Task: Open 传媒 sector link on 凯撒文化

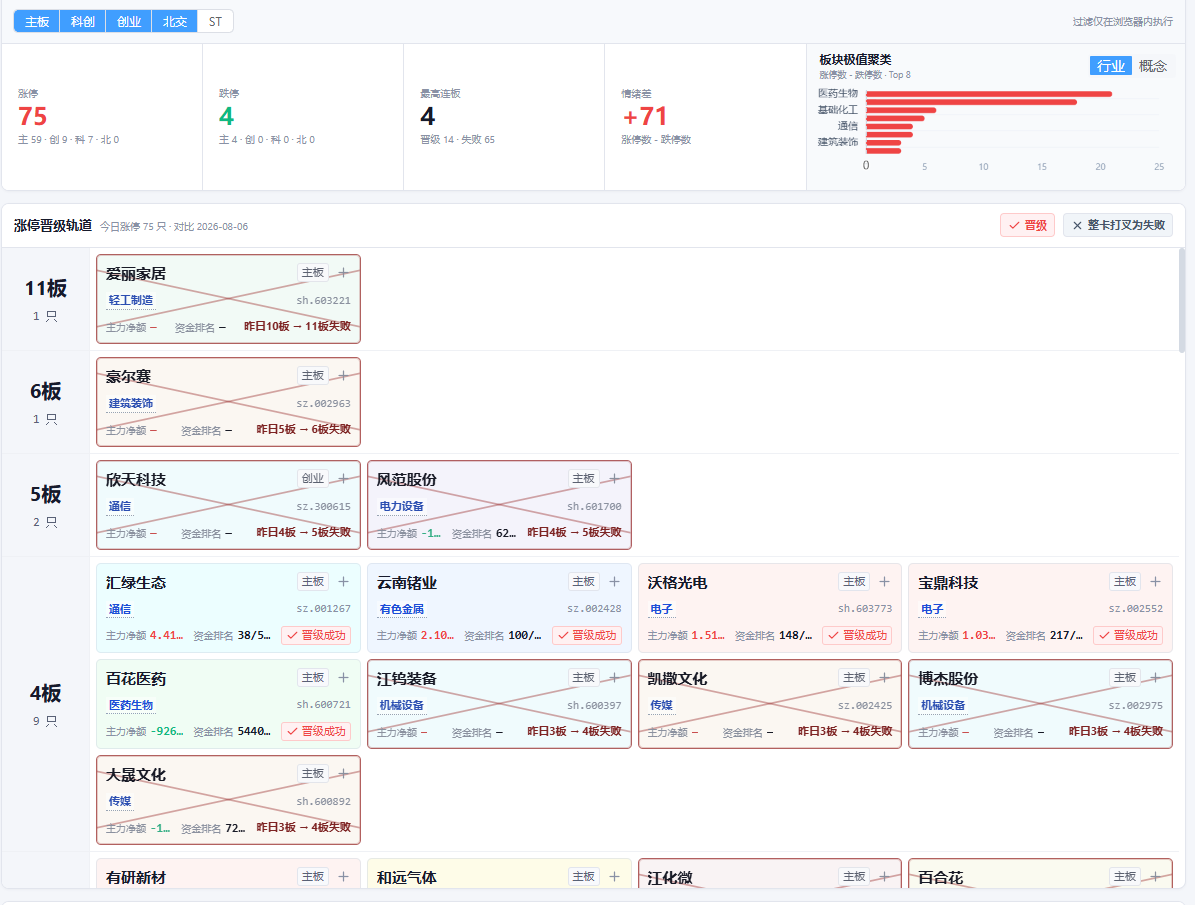Action: click(x=662, y=705)
